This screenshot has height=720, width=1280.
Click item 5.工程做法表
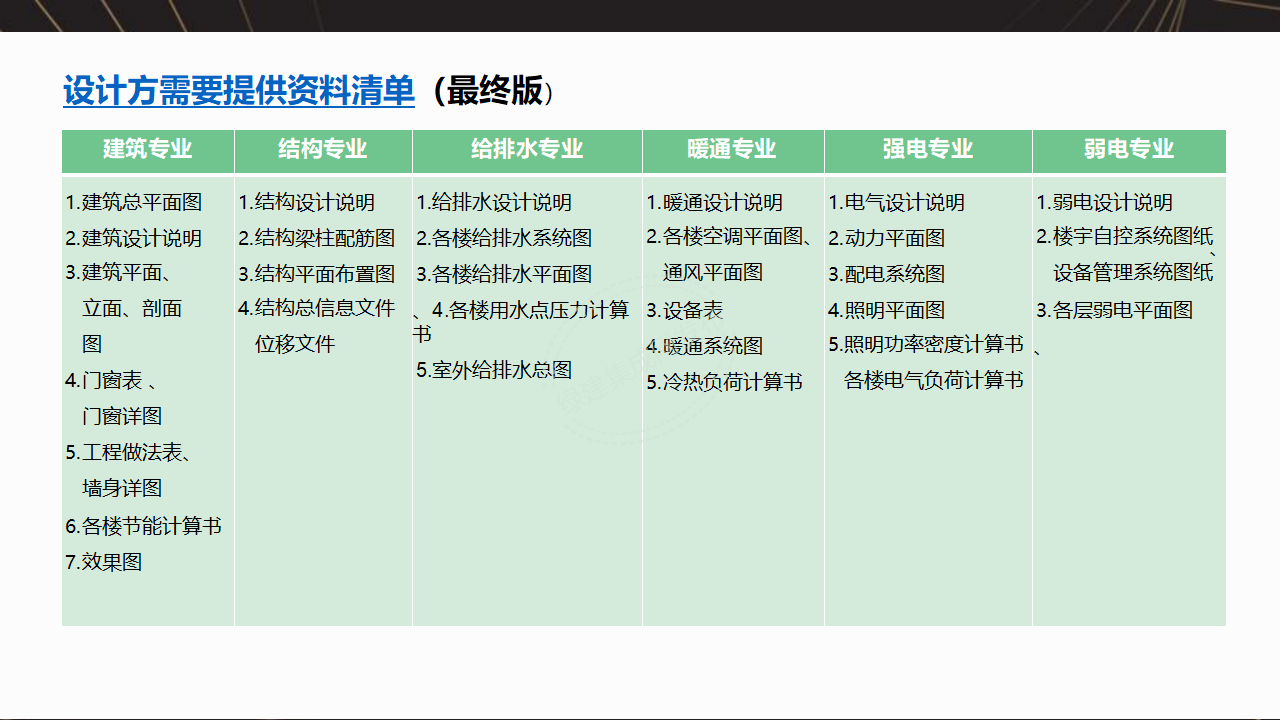tap(124, 452)
